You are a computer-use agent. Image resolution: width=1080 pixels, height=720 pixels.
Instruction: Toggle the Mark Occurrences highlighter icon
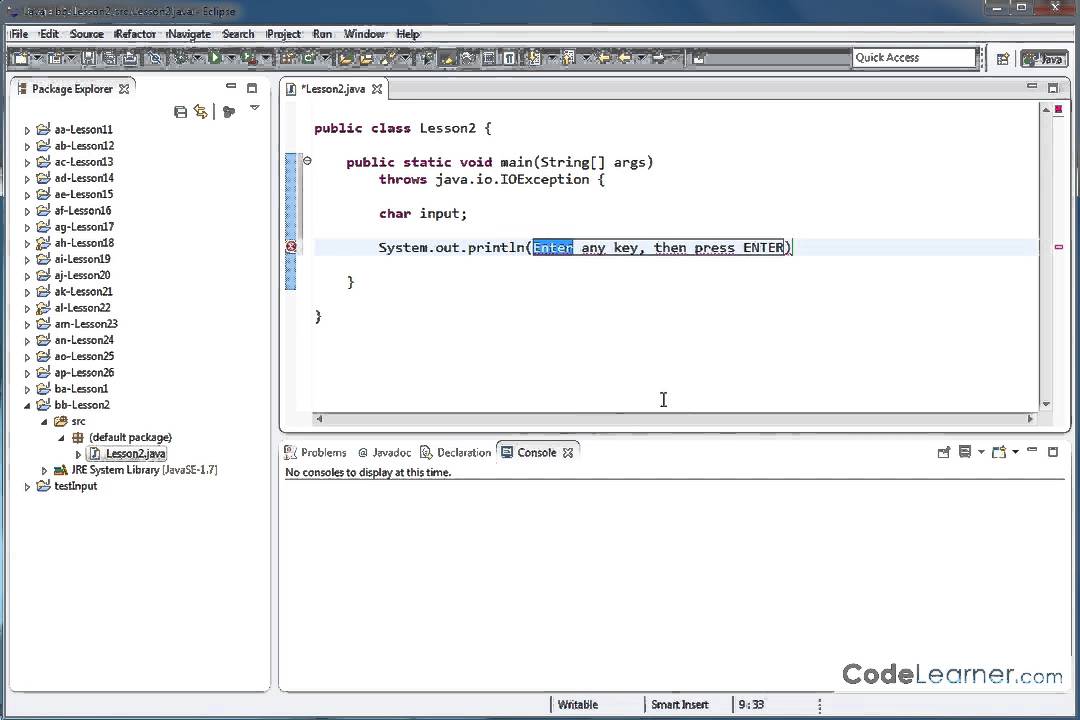click(x=448, y=59)
